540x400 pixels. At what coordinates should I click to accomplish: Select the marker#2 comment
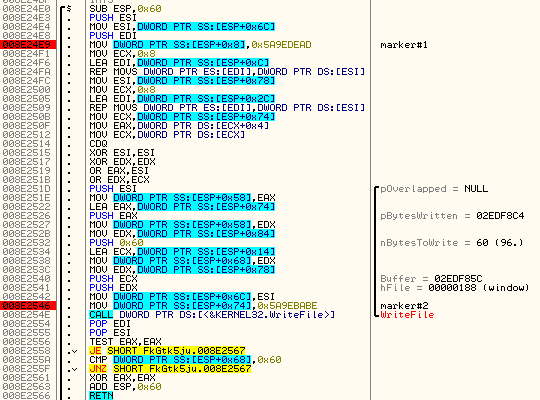tap(404, 306)
